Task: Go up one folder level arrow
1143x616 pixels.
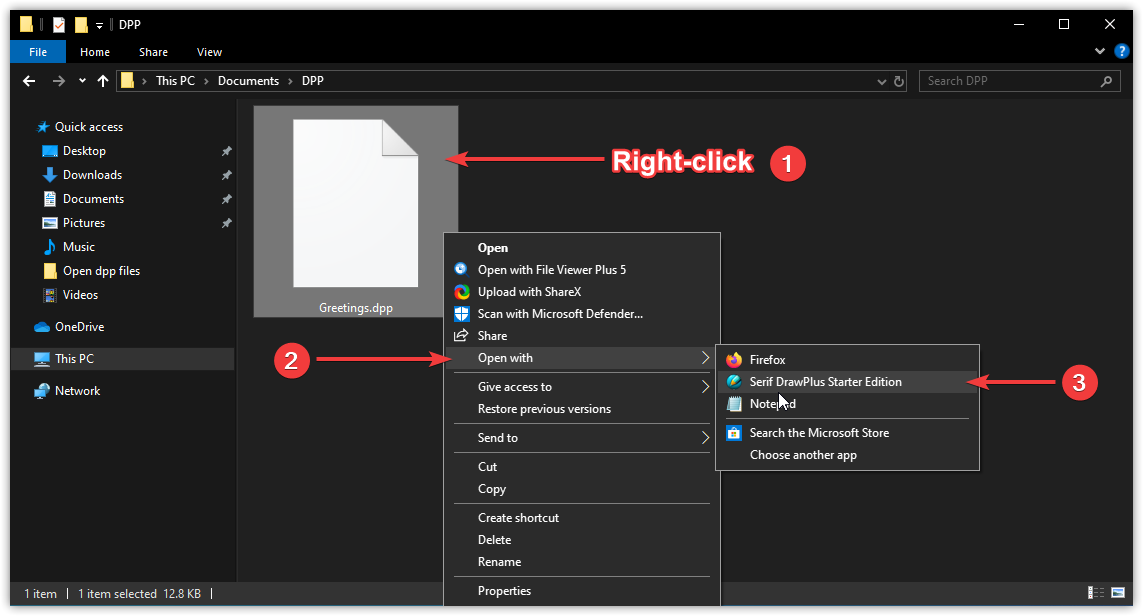Action: (x=103, y=81)
